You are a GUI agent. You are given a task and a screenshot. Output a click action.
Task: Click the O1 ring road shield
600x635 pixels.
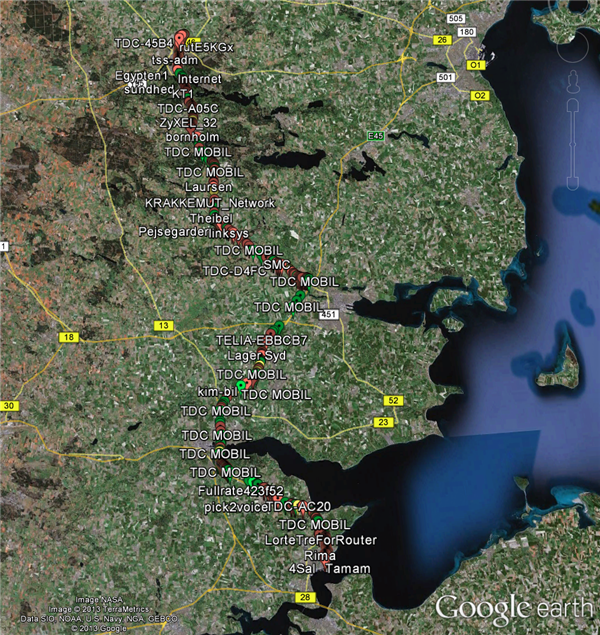click(476, 65)
